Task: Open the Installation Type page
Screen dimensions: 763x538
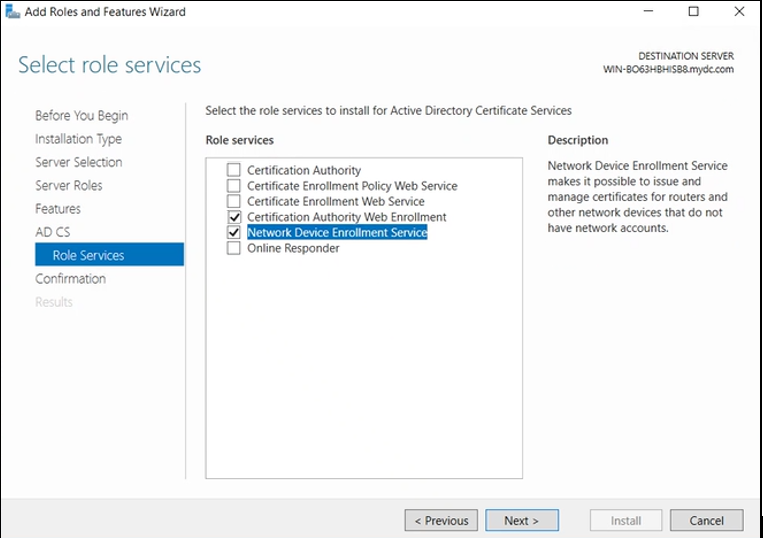Action: click(x=78, y=139)
